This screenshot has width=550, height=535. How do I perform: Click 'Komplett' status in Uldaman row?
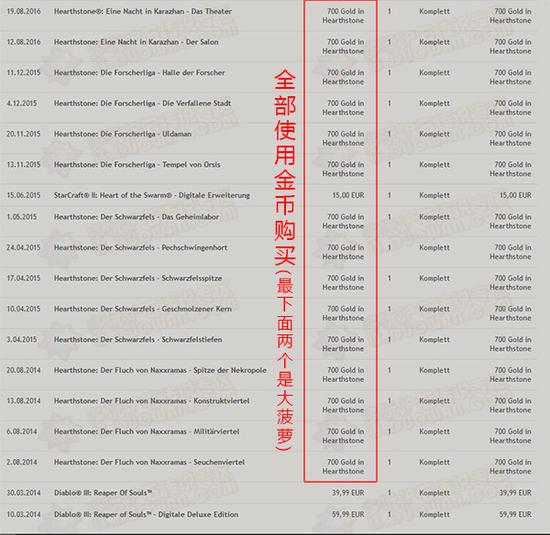(x=434, y=134)
